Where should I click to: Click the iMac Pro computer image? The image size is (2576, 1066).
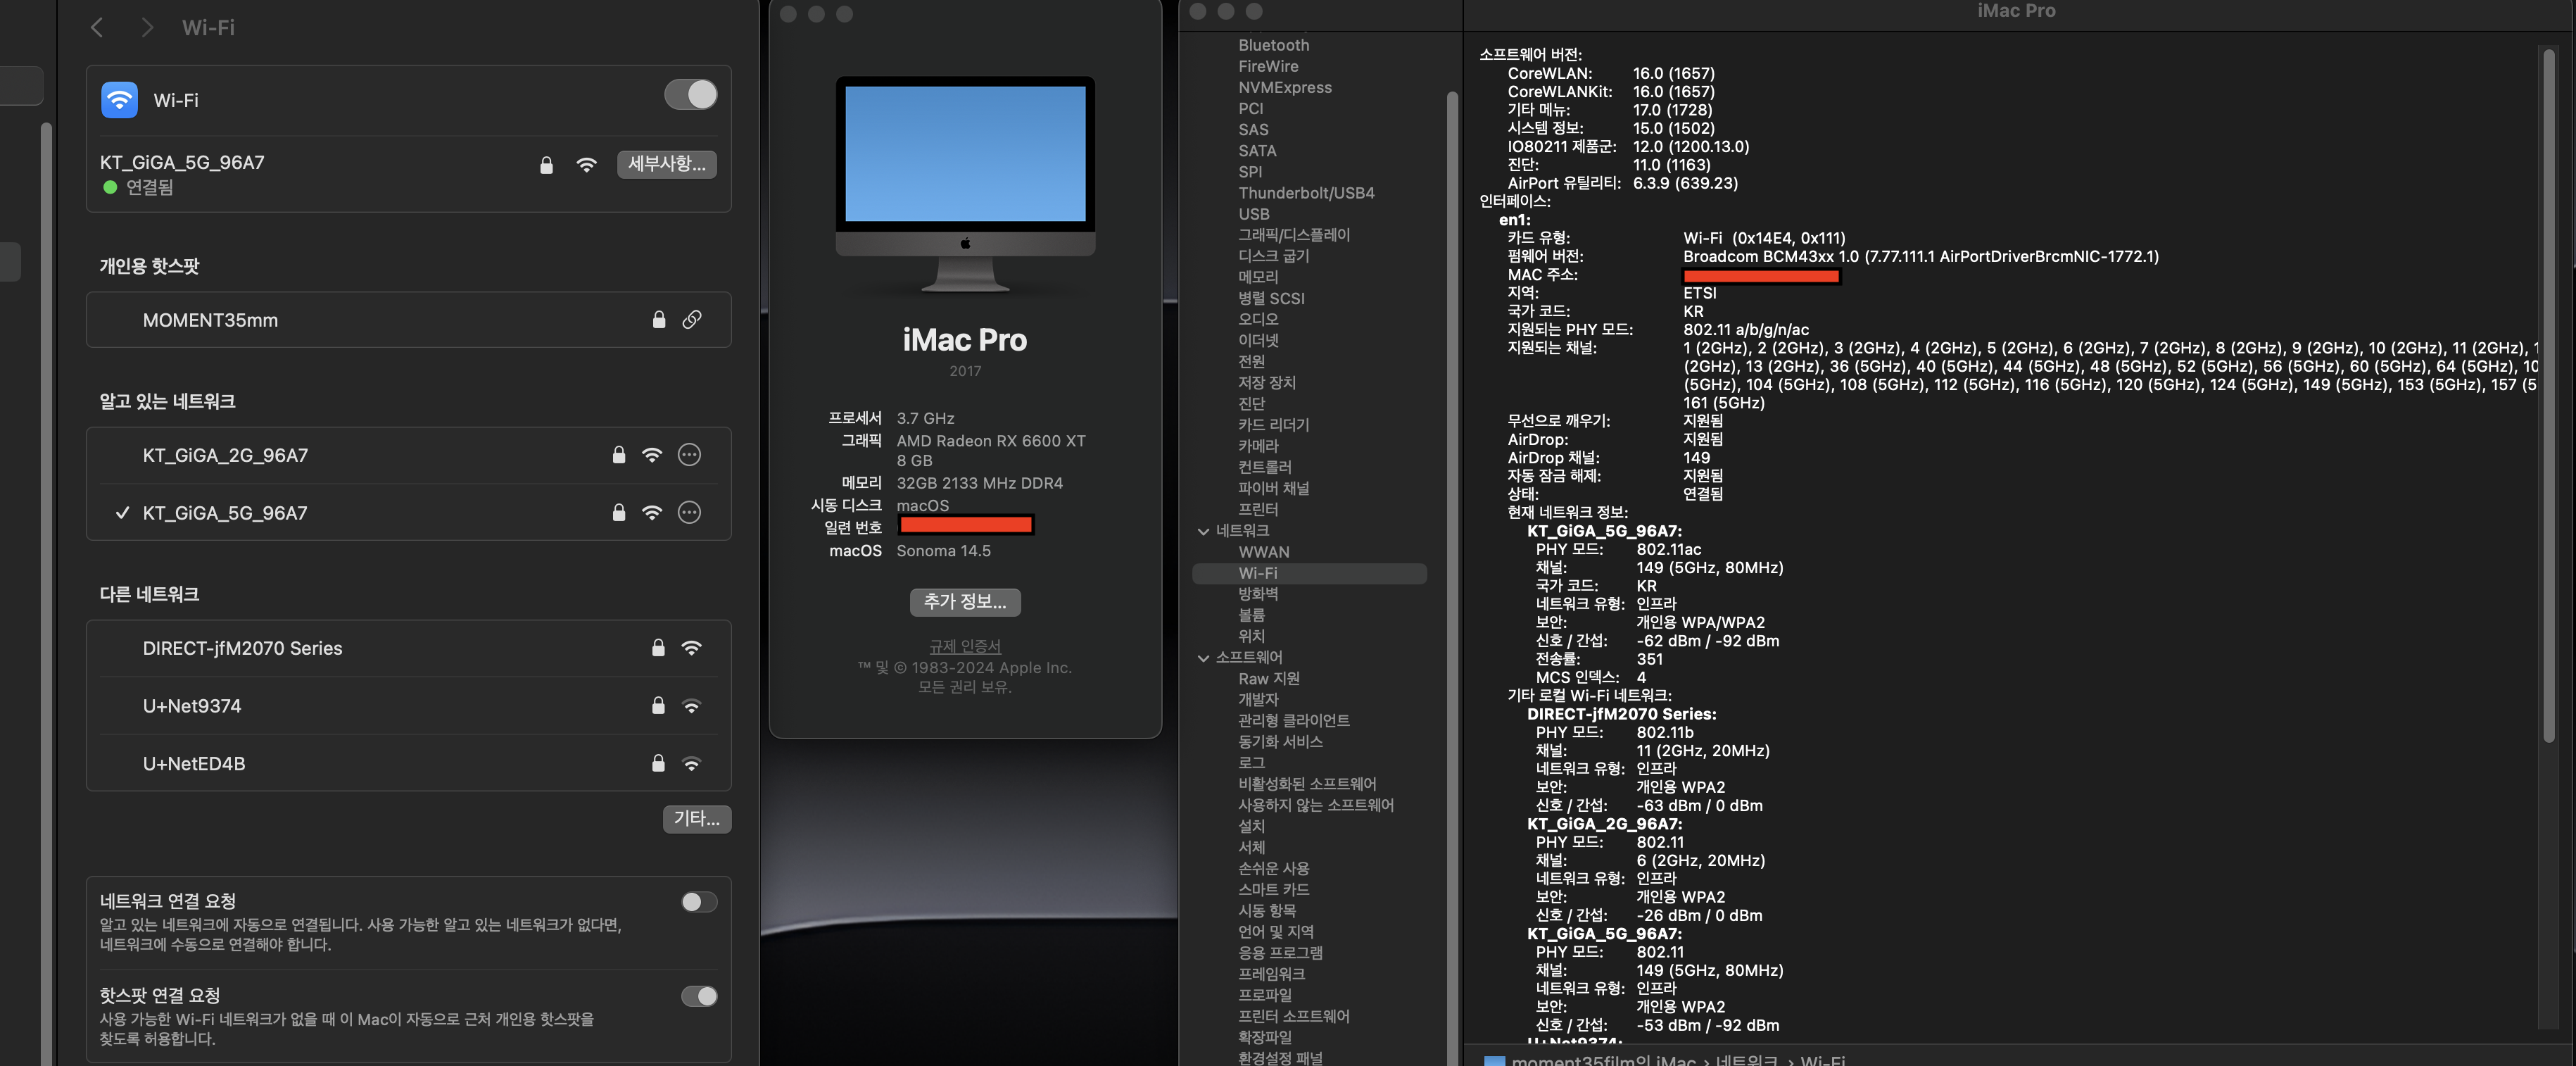point(965,184)
